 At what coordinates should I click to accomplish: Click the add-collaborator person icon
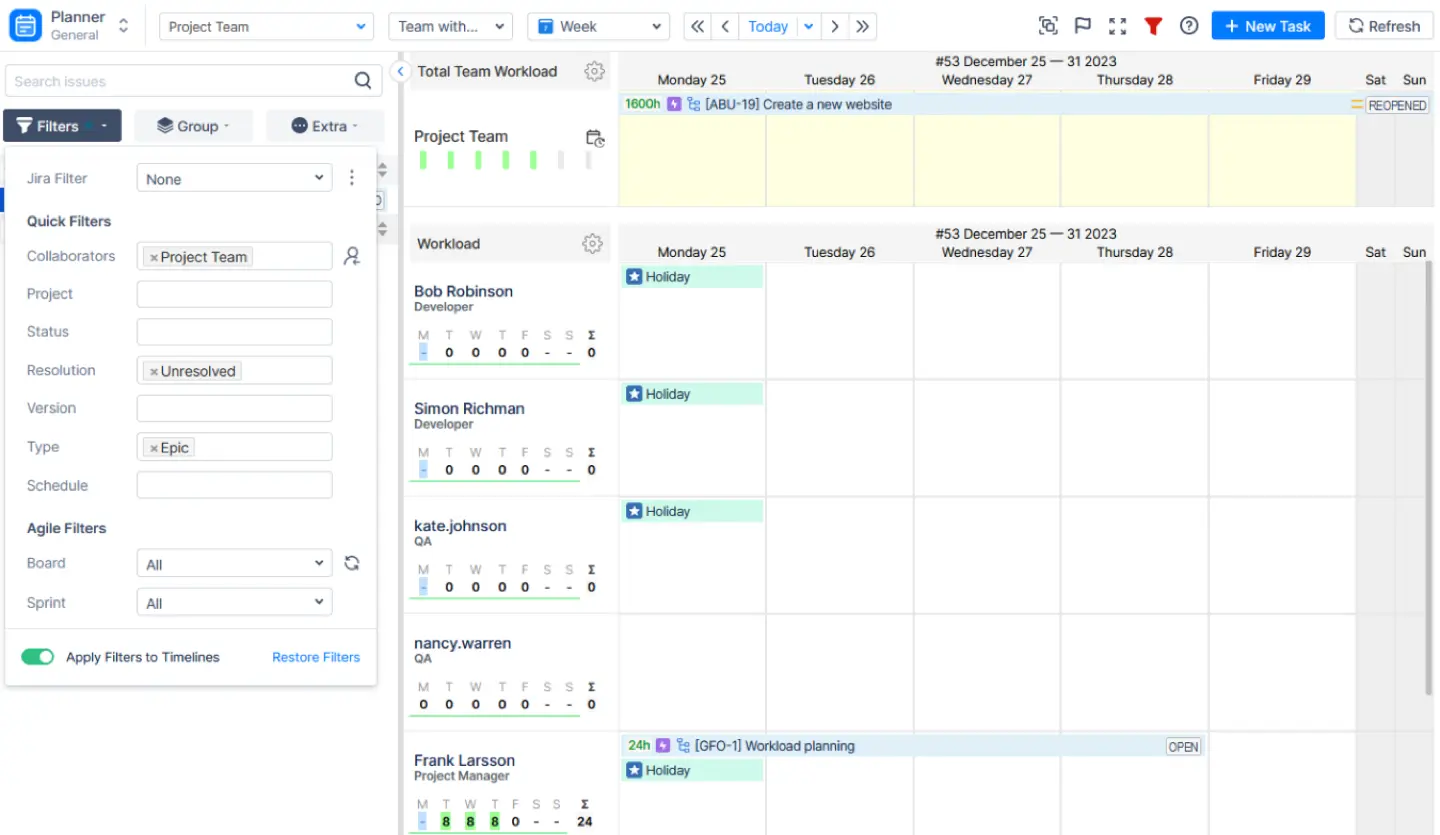pyautogui.click(x=351, y=256)
